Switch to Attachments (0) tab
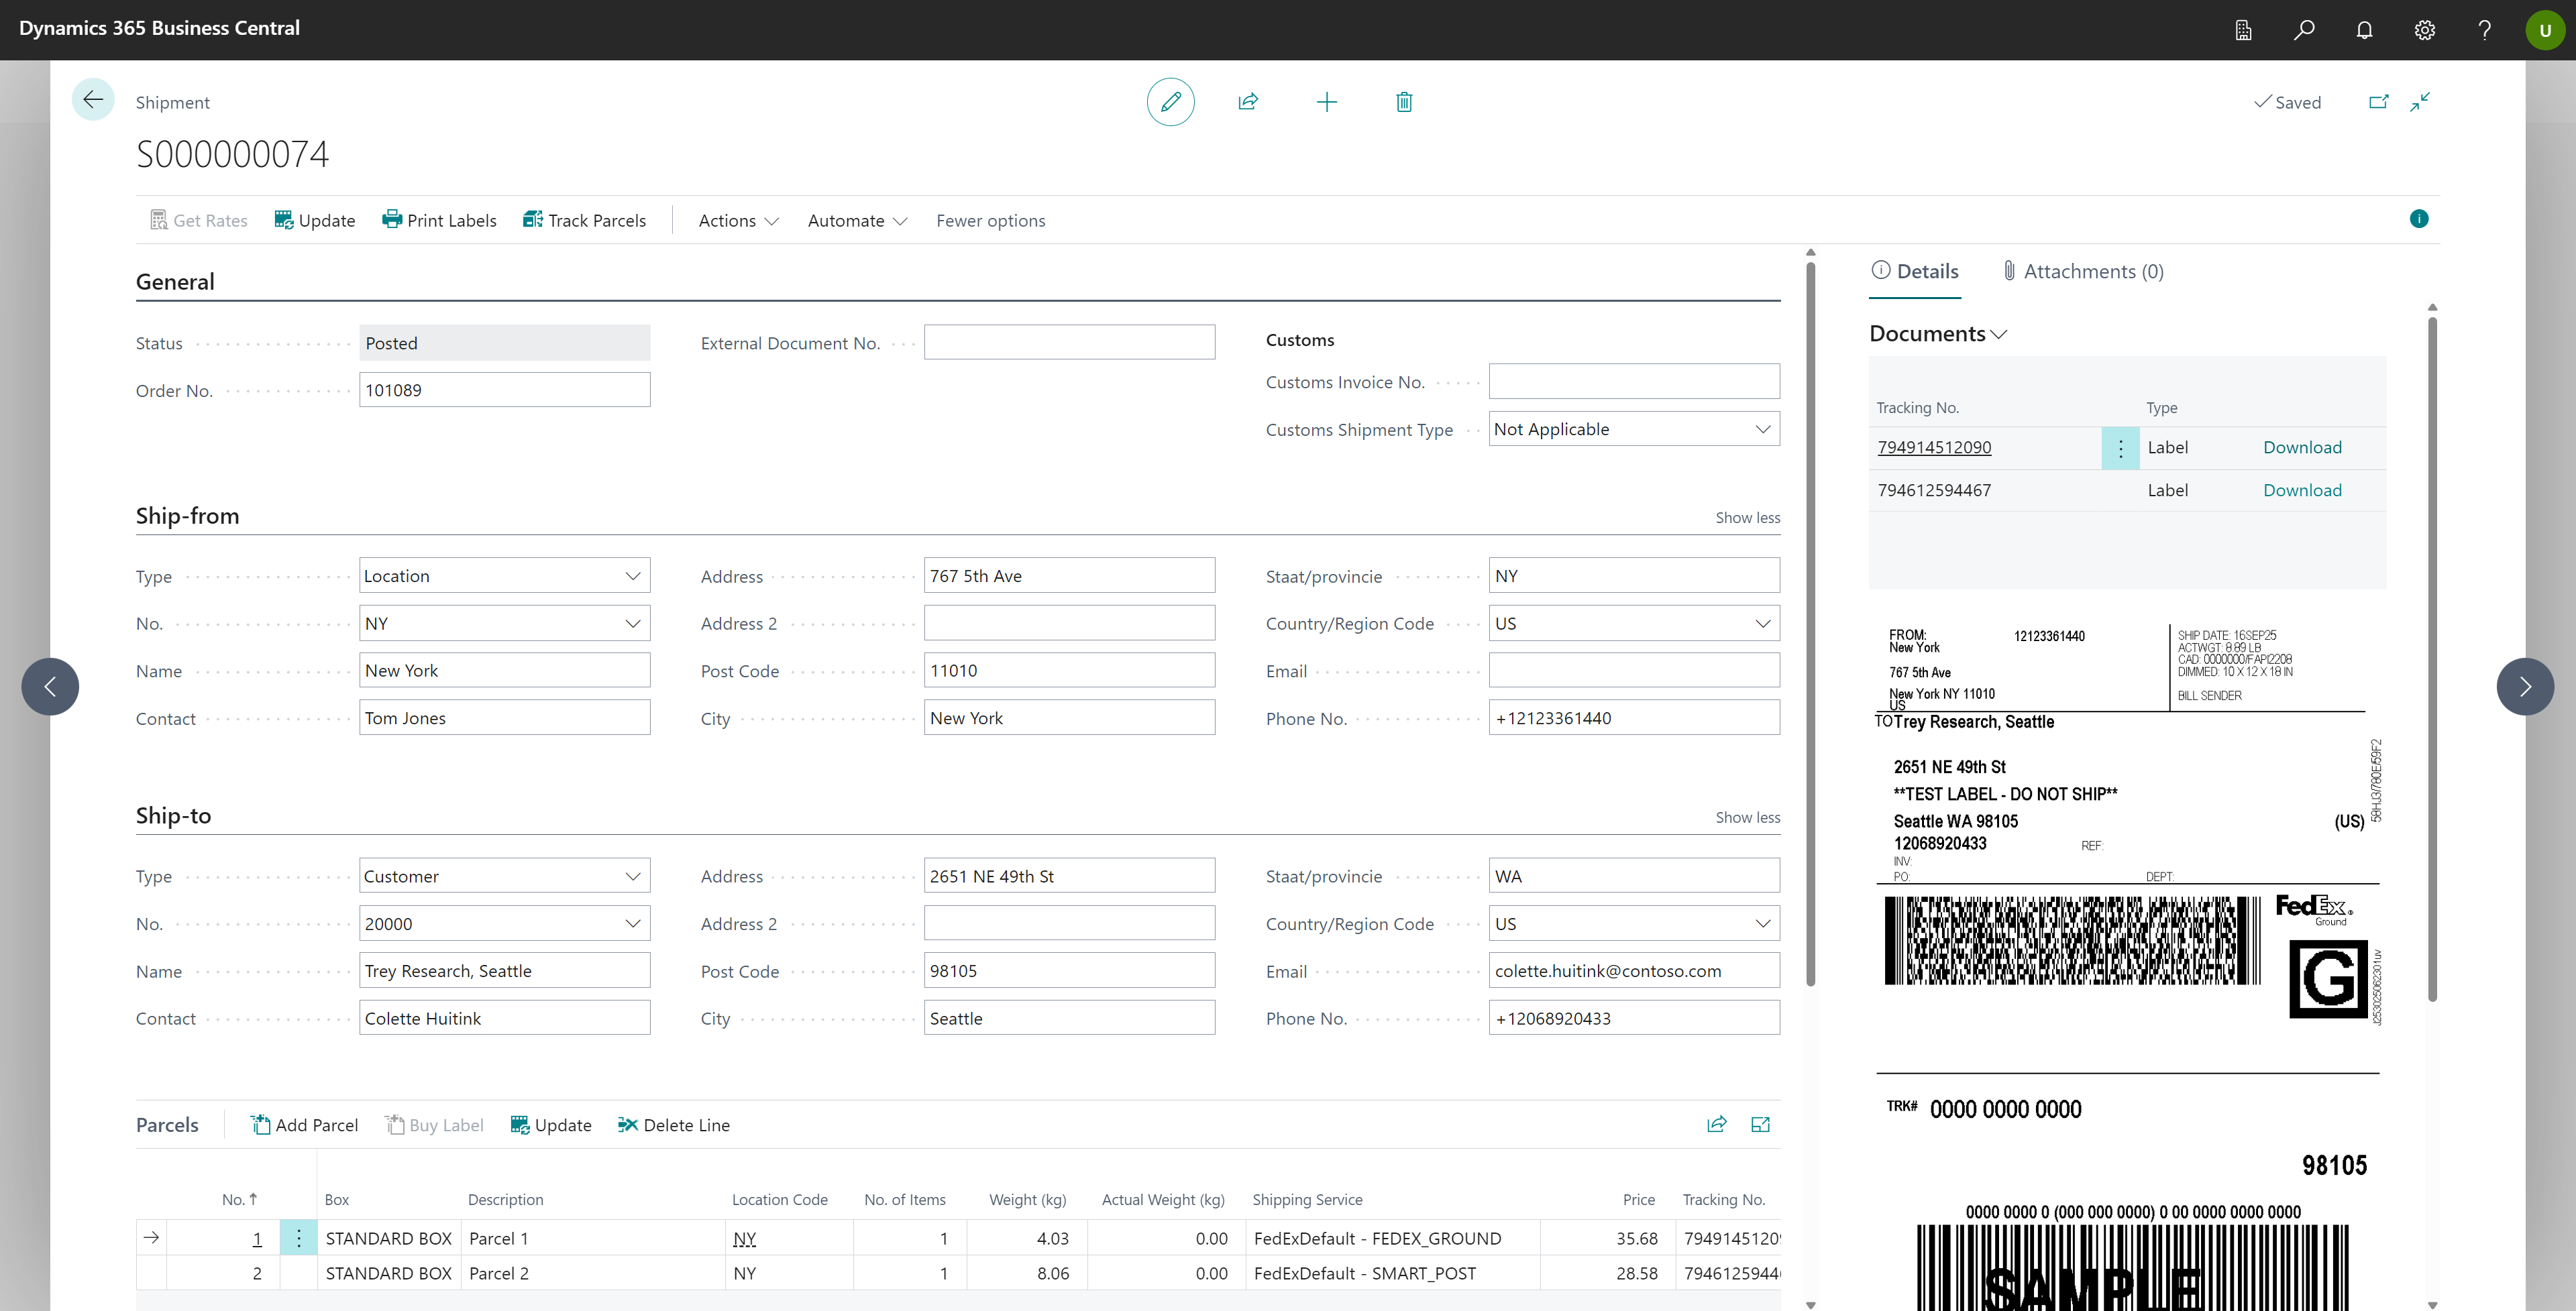2576x1311 pixels. 2083,271
